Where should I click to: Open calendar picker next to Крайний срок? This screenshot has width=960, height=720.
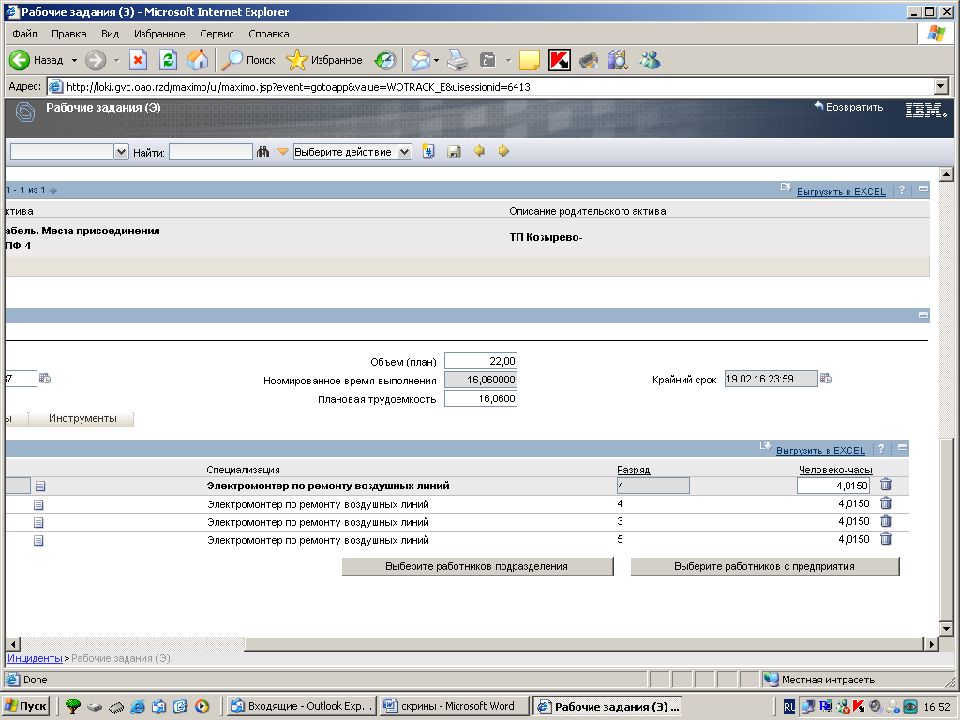pyautogui.click(x=826, y=378)
